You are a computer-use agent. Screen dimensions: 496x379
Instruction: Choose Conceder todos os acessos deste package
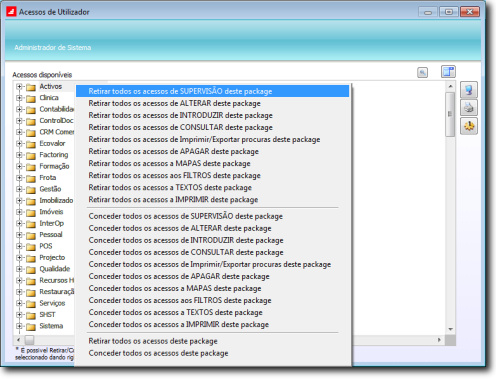point(213,353)
